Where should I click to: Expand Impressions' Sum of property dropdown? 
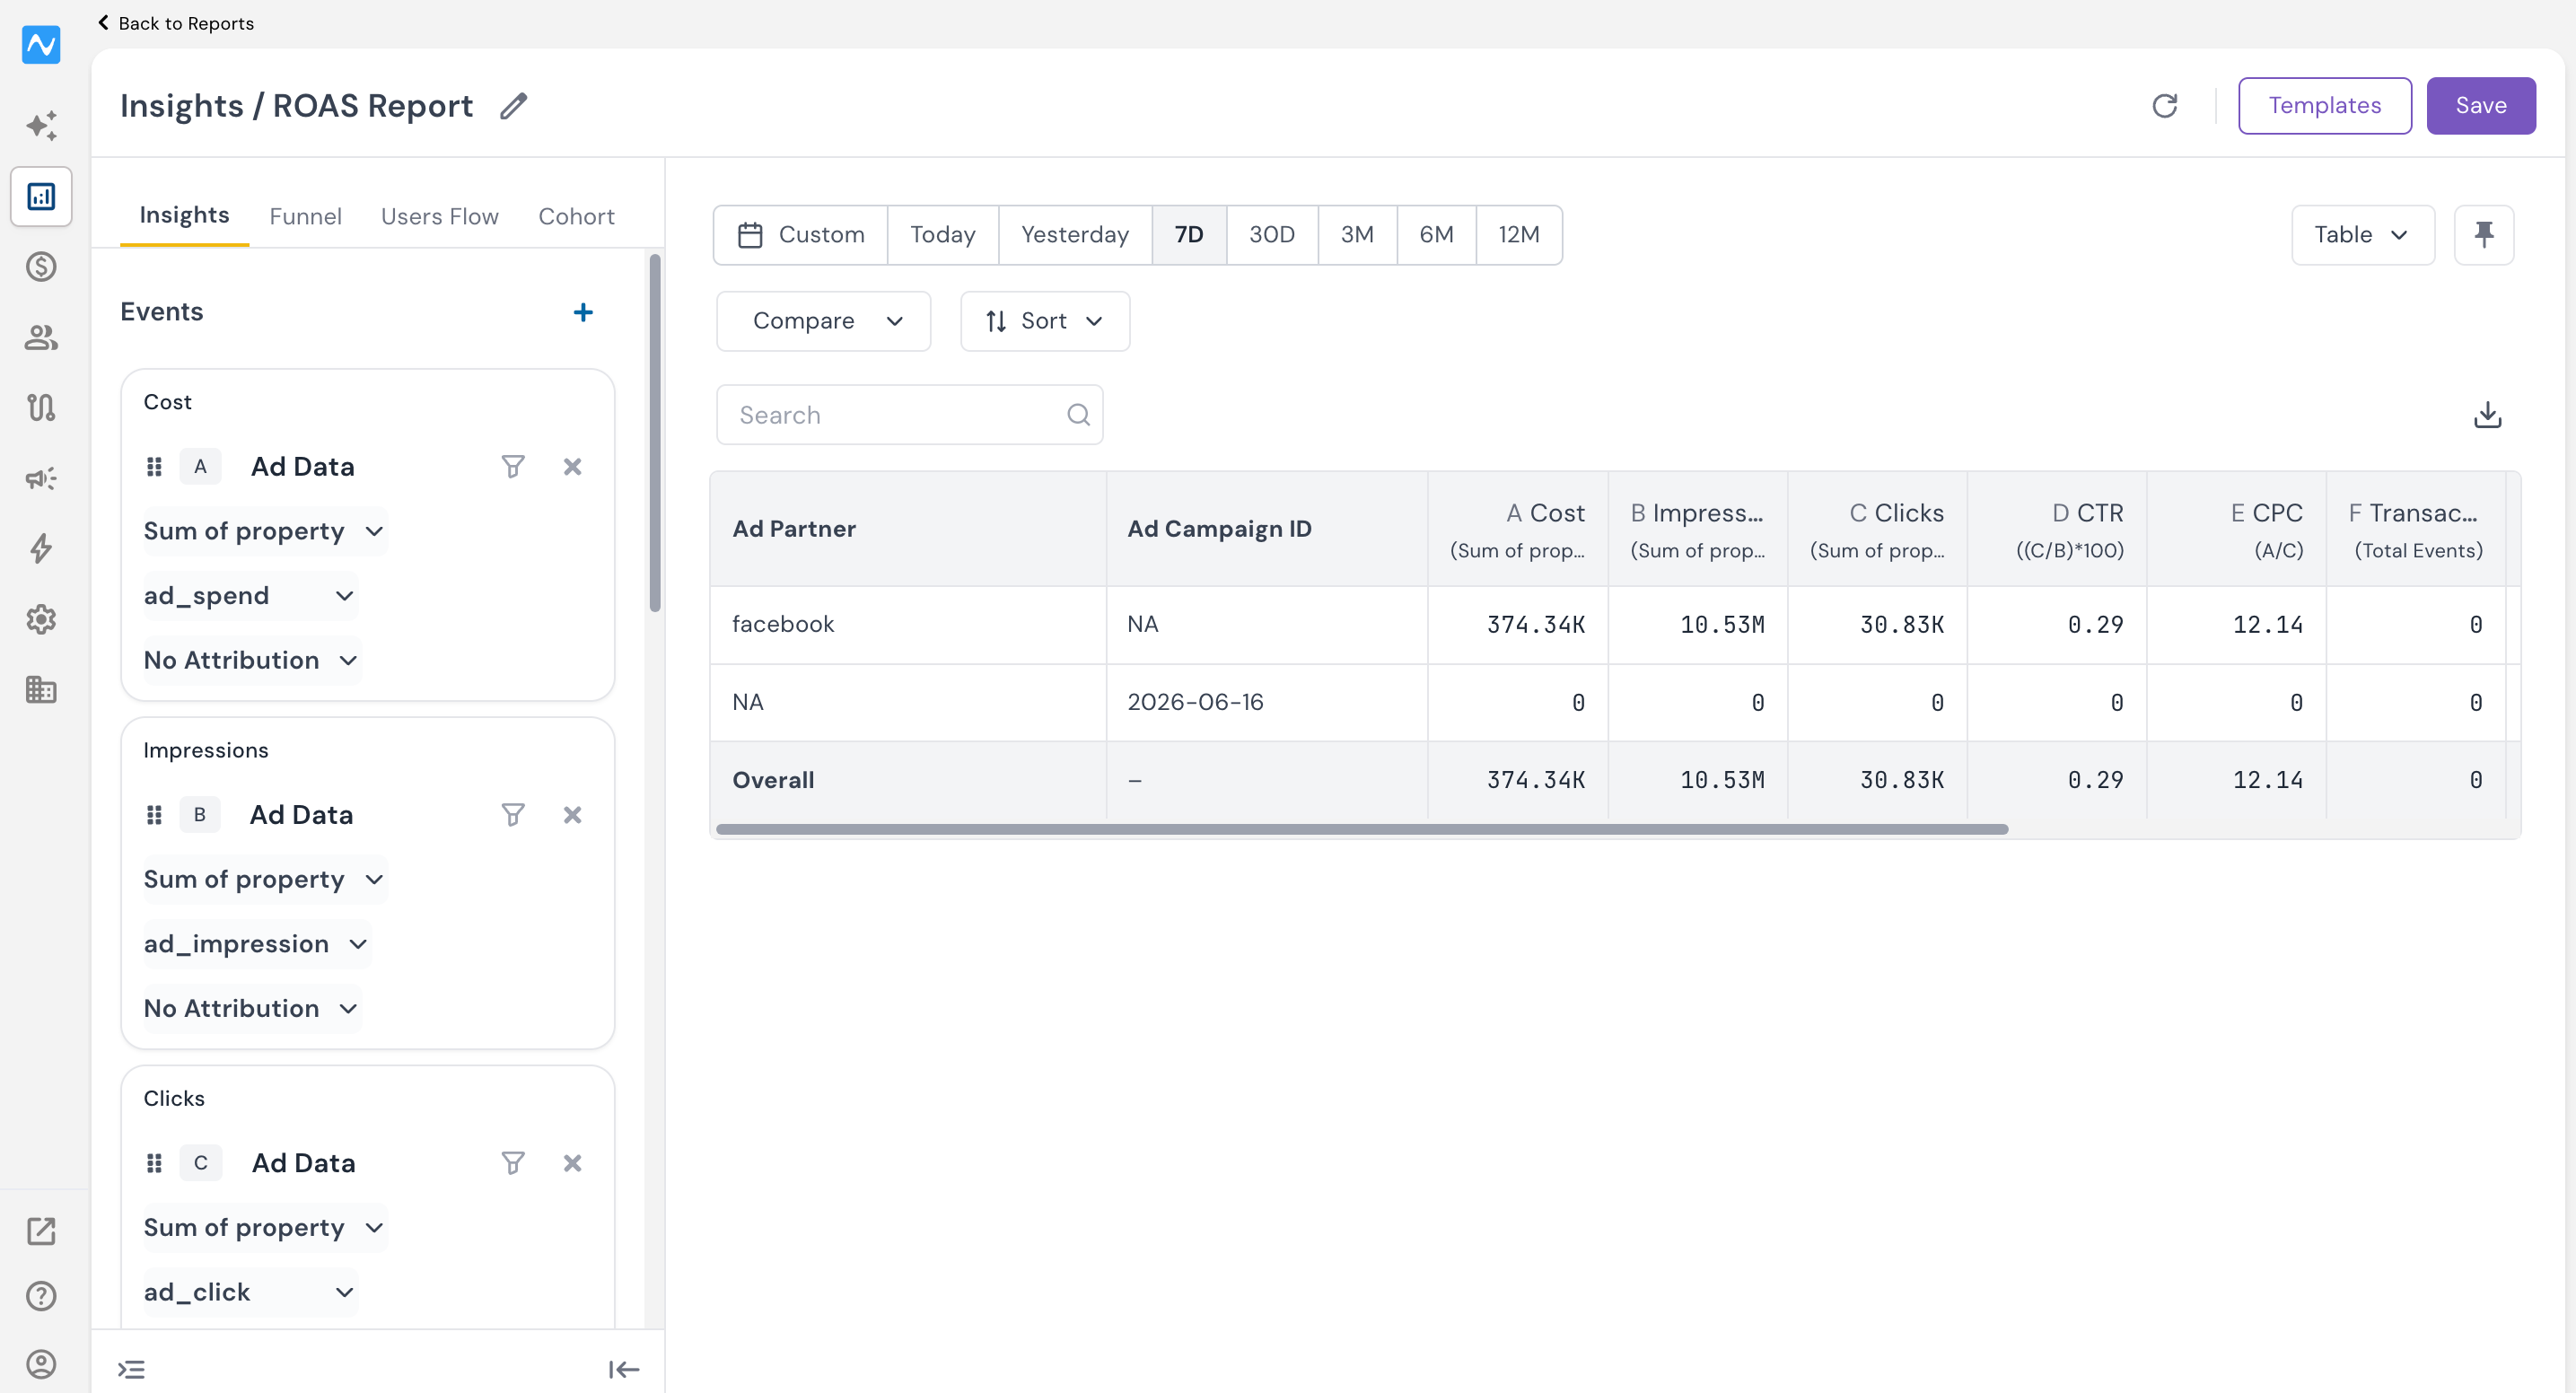pos(264,879)
